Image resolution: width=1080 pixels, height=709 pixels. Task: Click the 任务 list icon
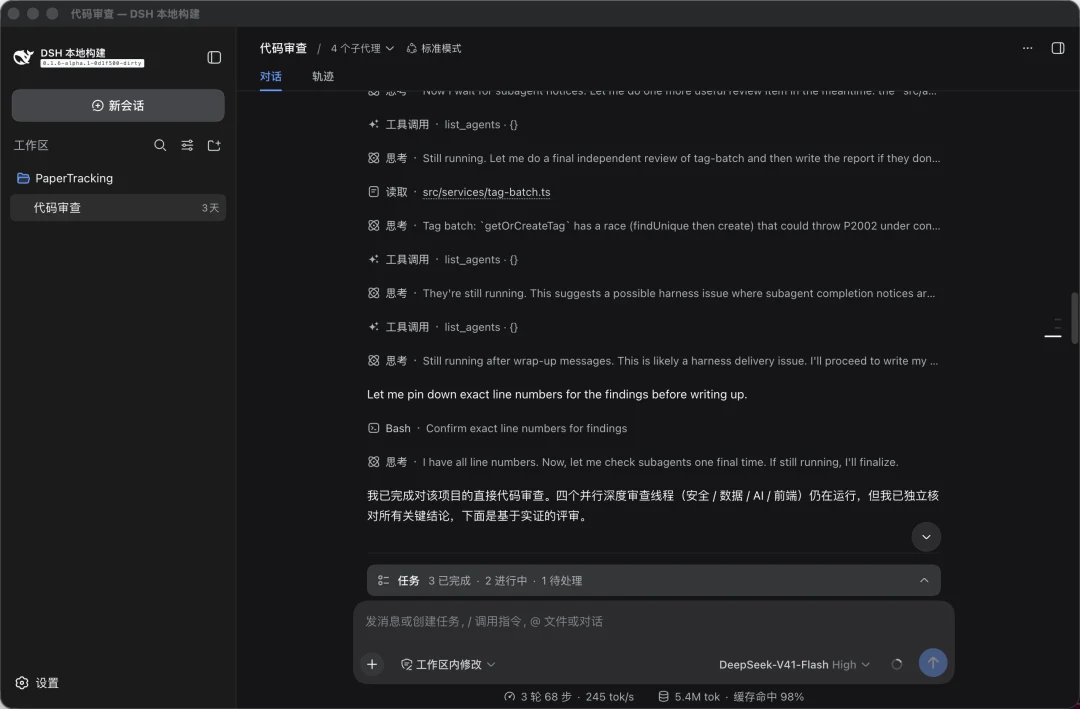[x=384, y=581]
